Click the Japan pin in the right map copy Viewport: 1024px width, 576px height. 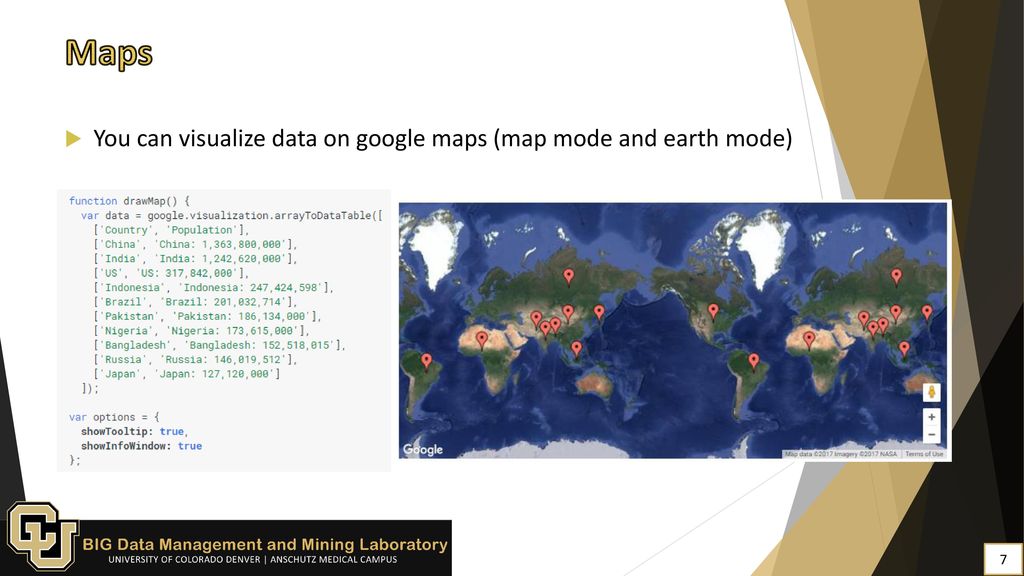point(927,313)
